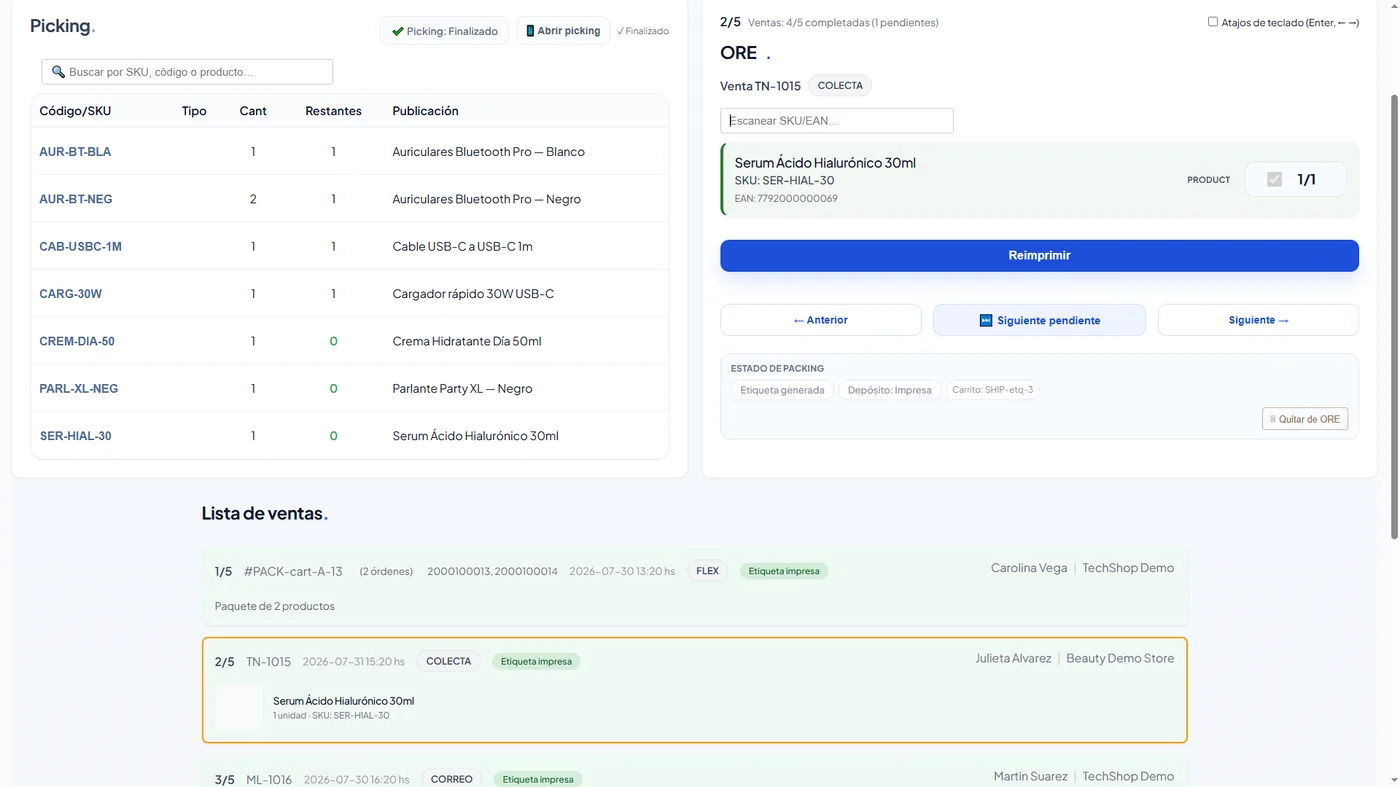Select the #PACK-cart-A-13 sale in the list

695,587
